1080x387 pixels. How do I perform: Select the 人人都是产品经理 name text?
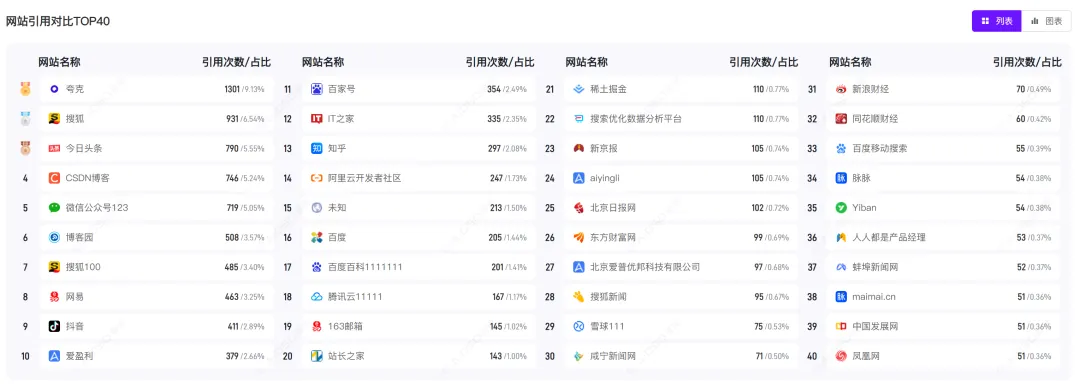(x=889, y=238)
